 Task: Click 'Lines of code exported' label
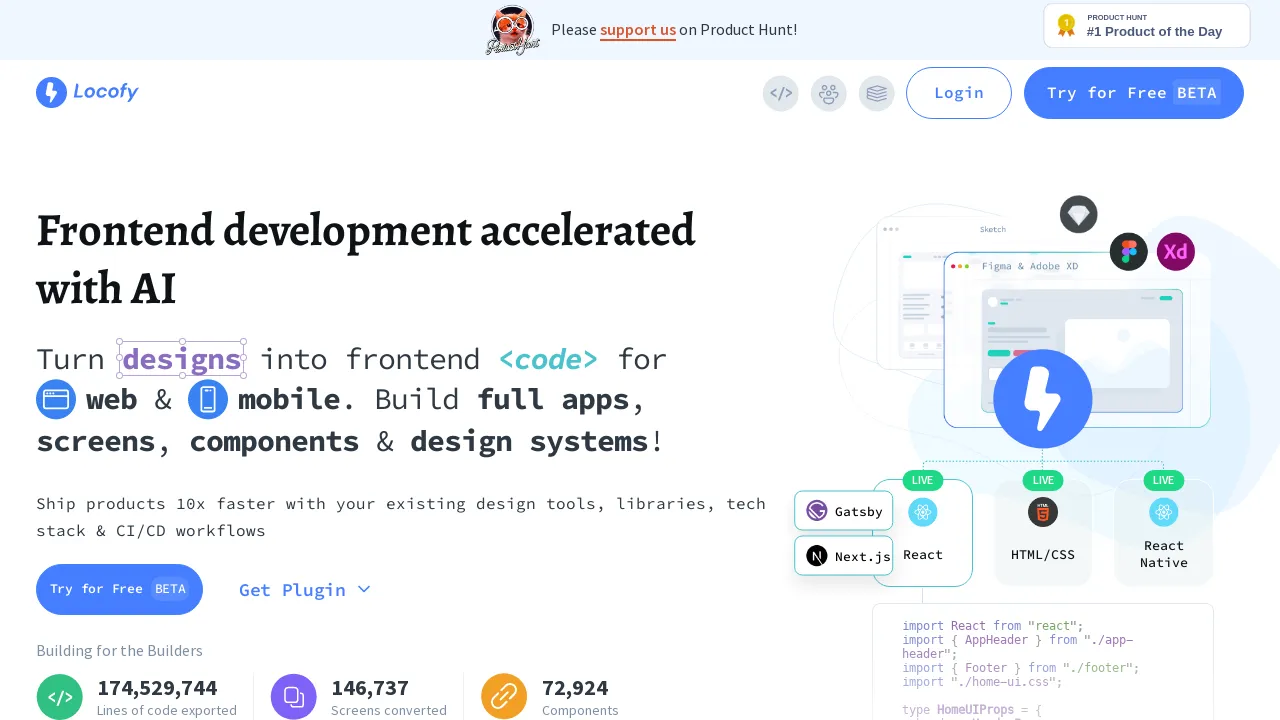click(167, 710)
